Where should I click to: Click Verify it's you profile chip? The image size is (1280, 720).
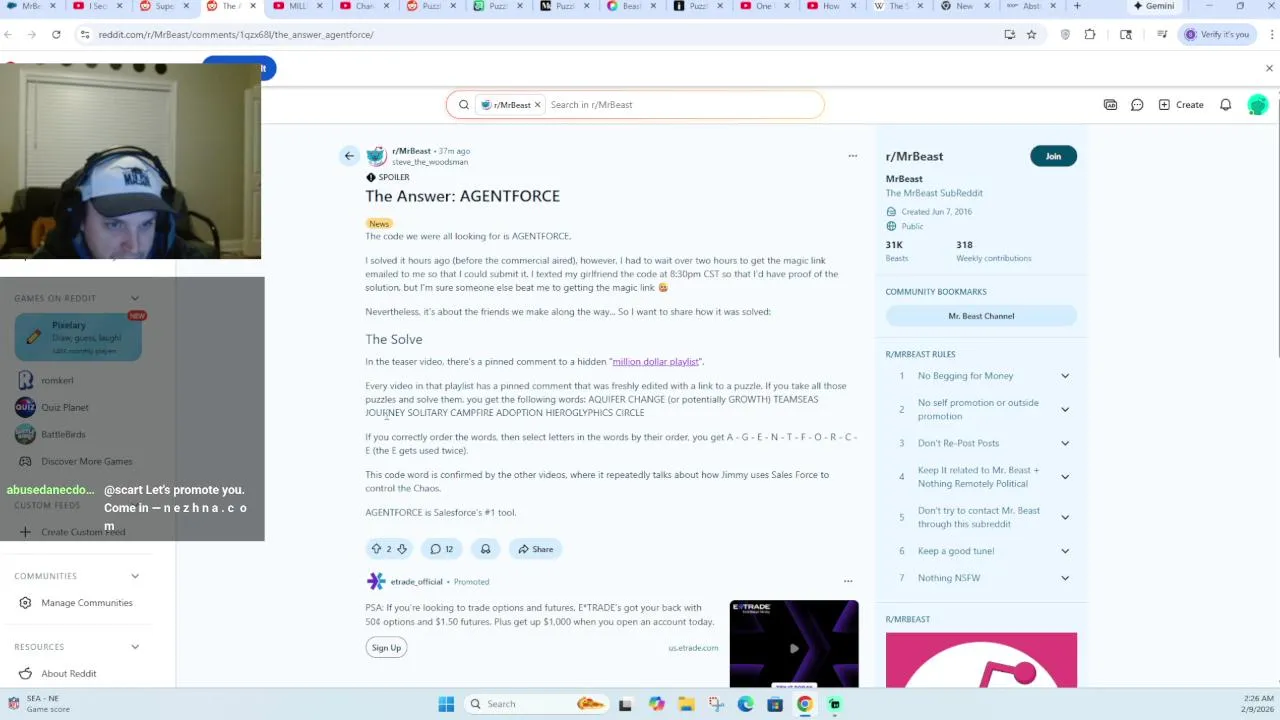(1216, 34)
